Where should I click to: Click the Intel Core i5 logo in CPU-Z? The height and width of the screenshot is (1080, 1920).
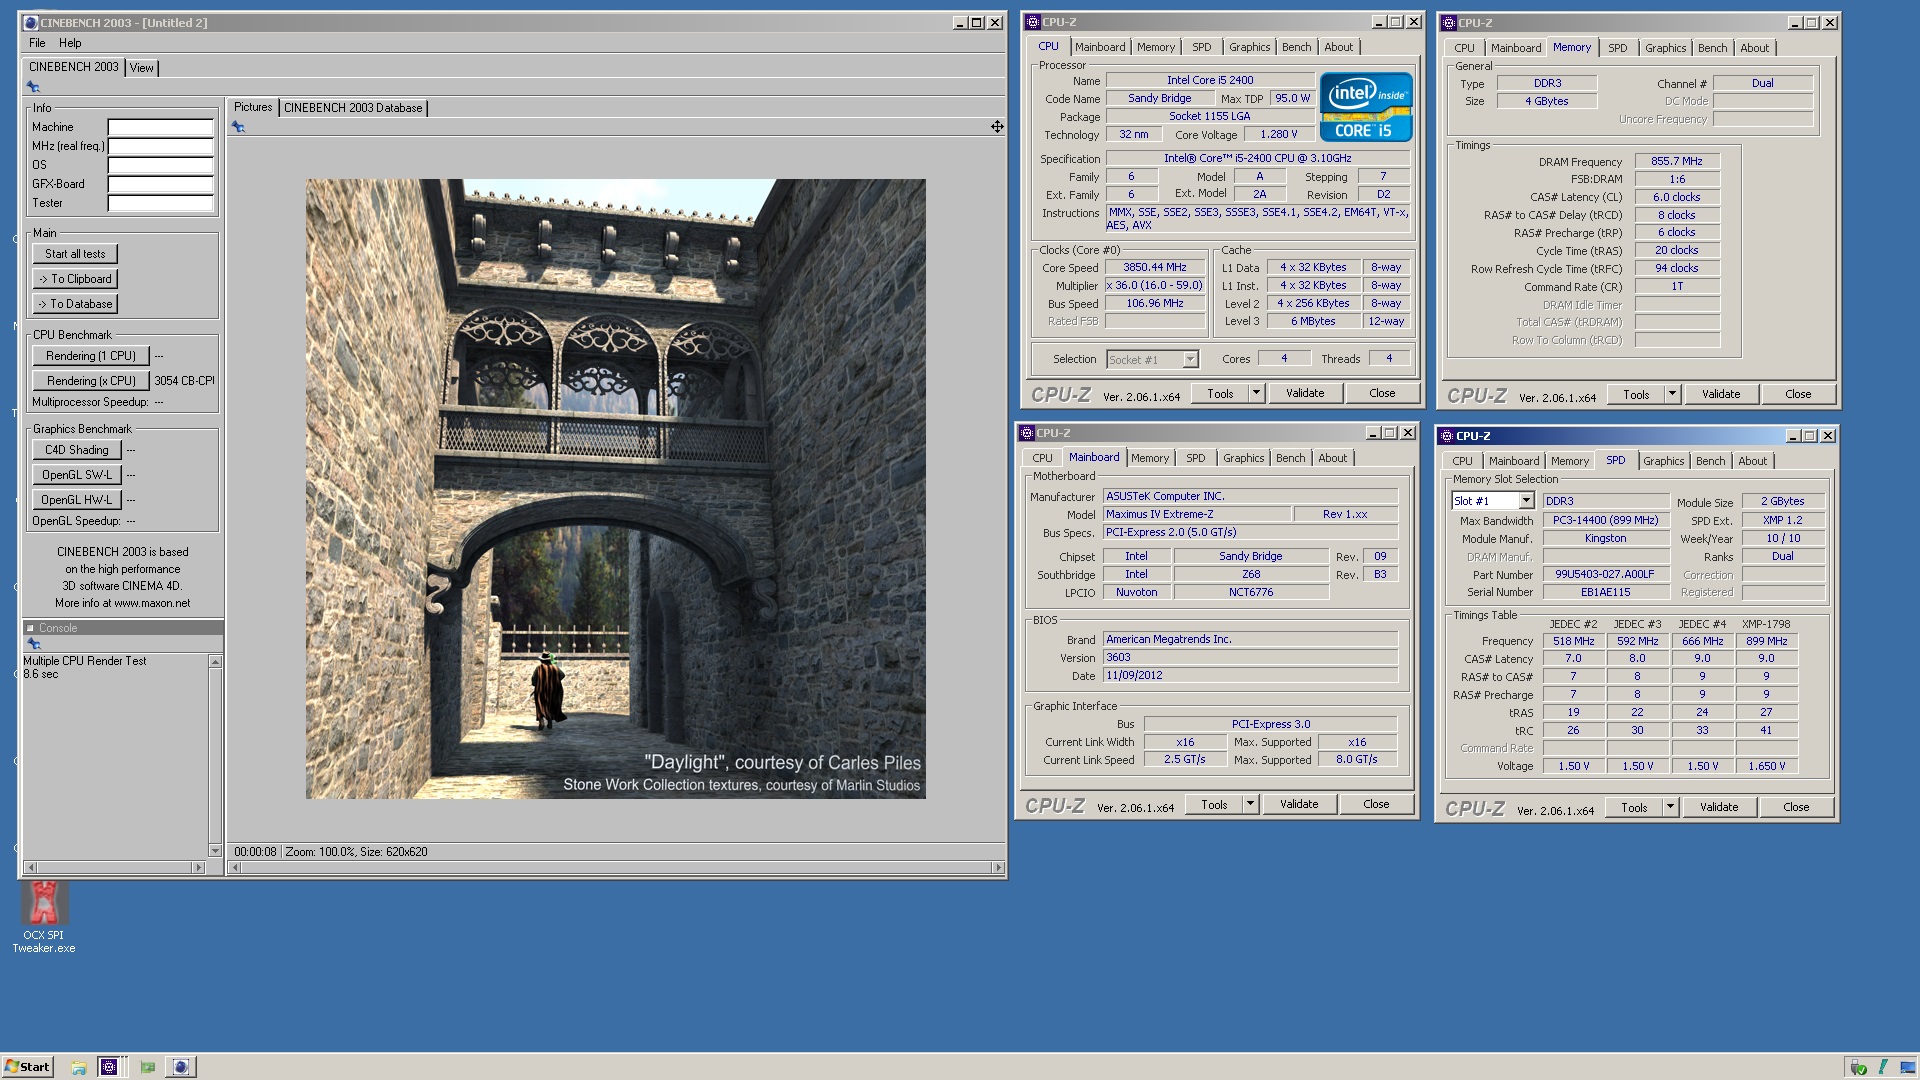click(x=1366, y=106)
